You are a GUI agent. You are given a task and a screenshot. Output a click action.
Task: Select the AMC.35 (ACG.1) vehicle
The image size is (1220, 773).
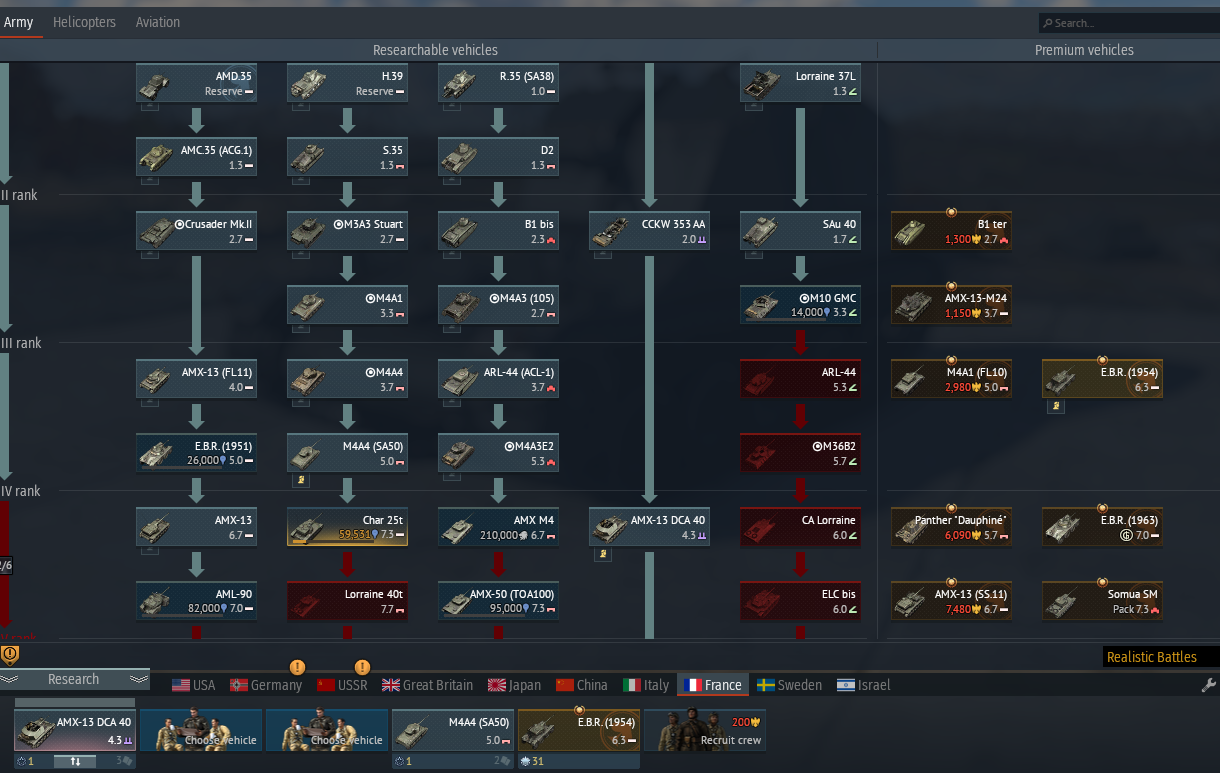(197, 157)
